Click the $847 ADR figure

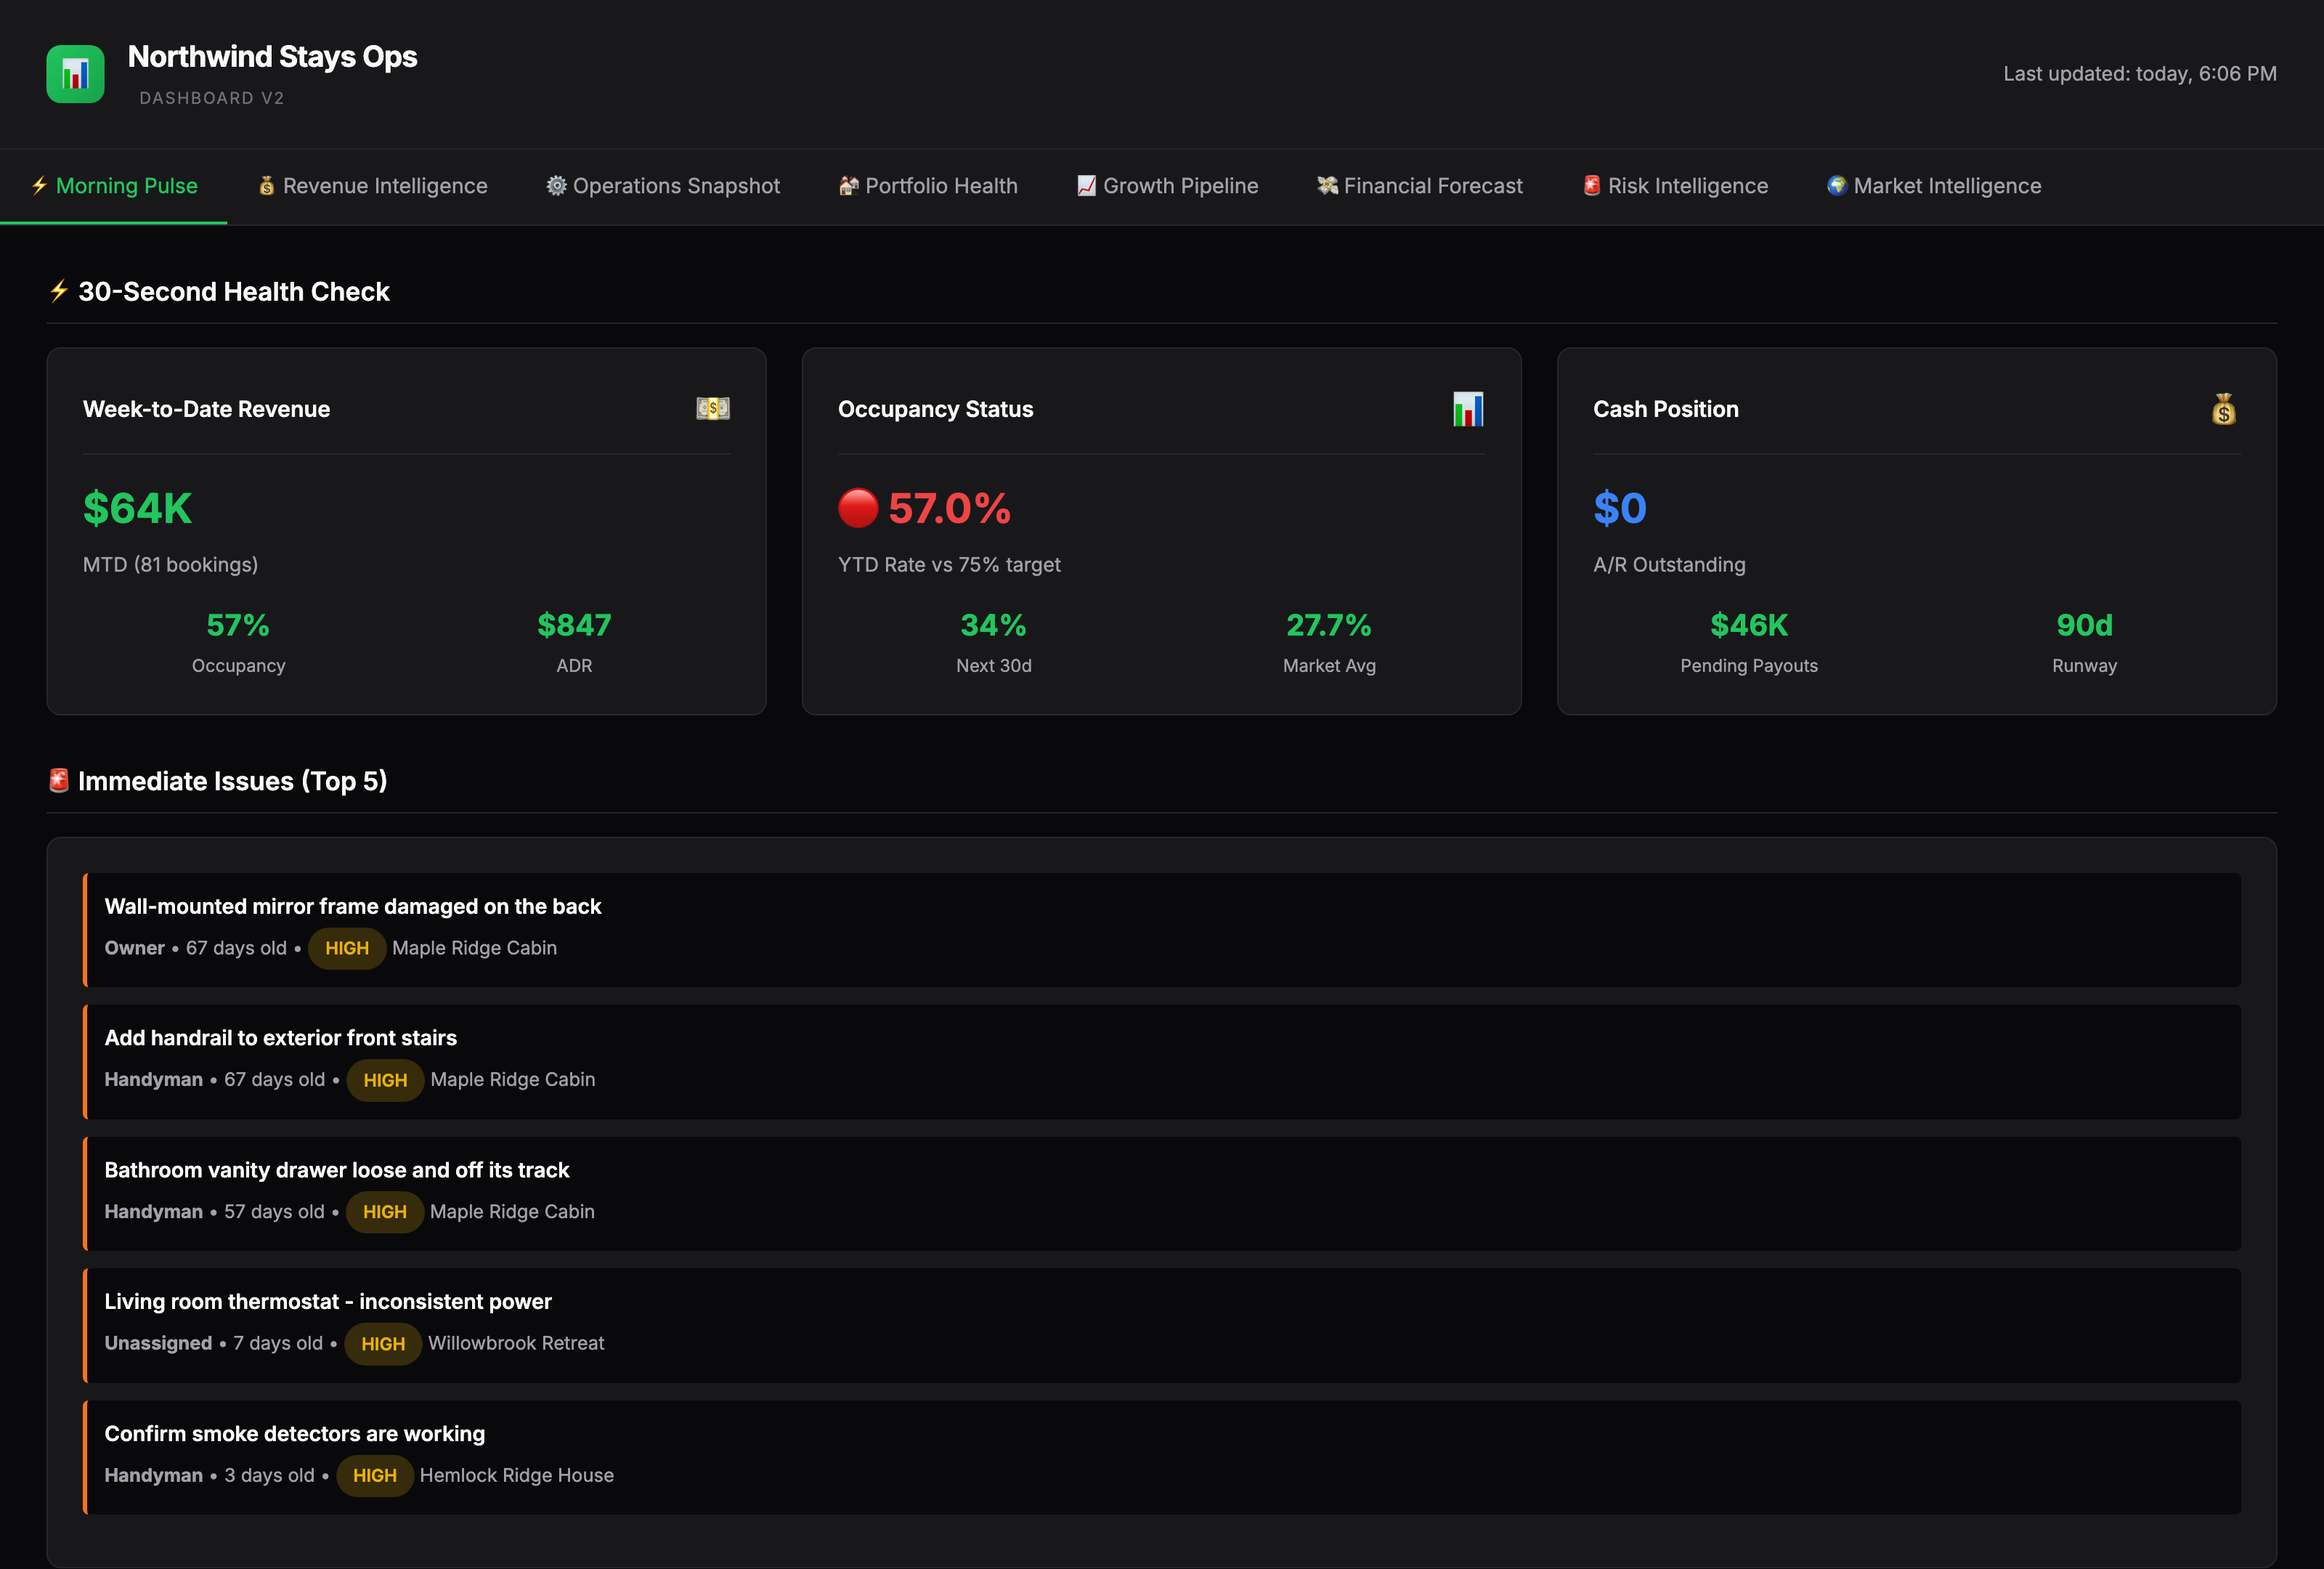(x=574, y=625)
